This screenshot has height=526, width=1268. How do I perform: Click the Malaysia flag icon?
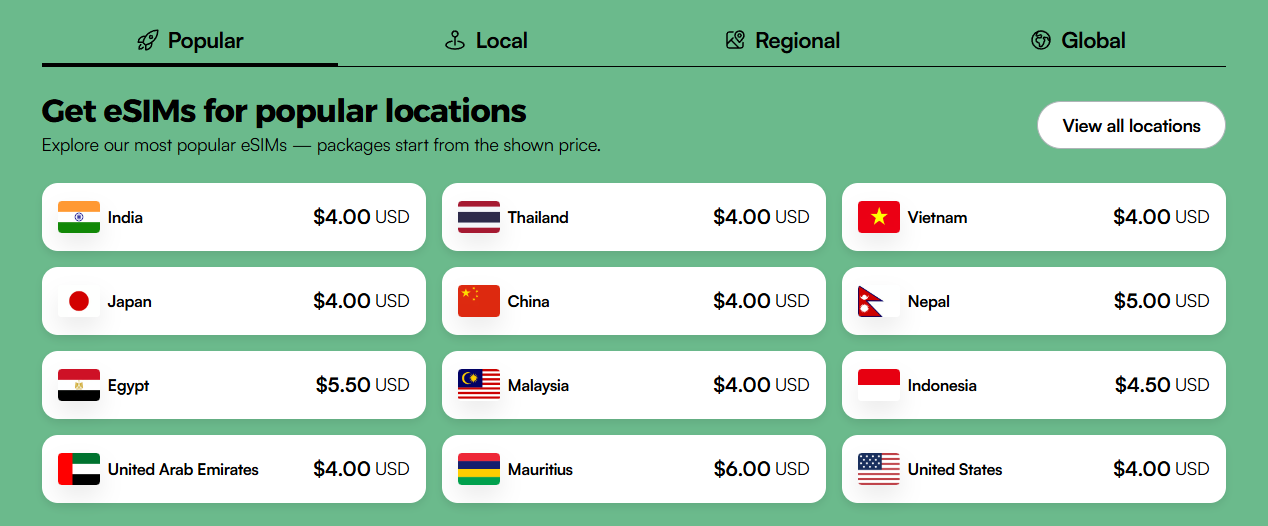tap(479, 385)
